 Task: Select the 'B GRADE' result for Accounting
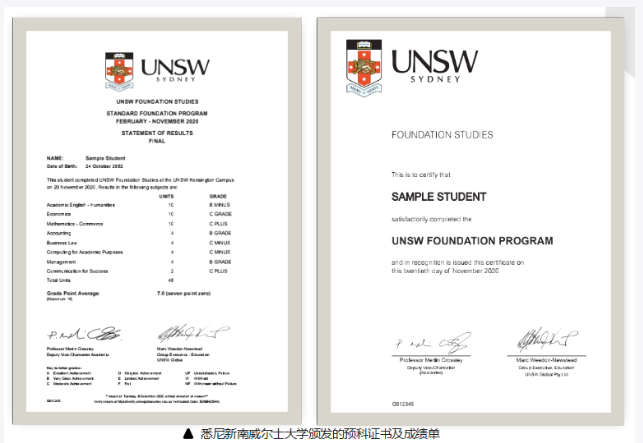click(220, 233)
